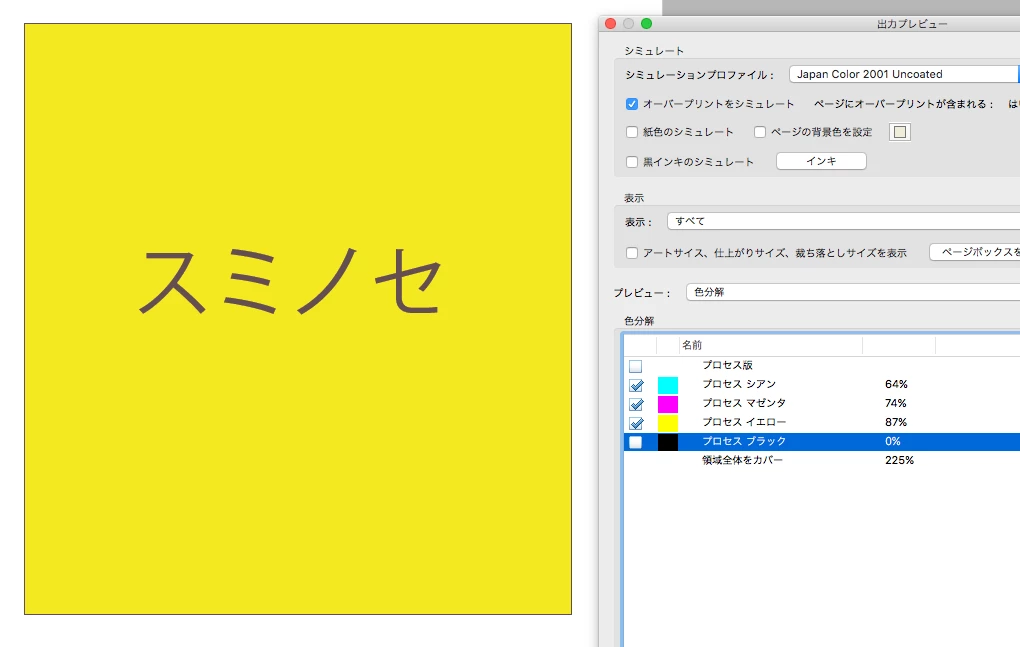Close the 出力プレビュー window

tap(610, 24)
